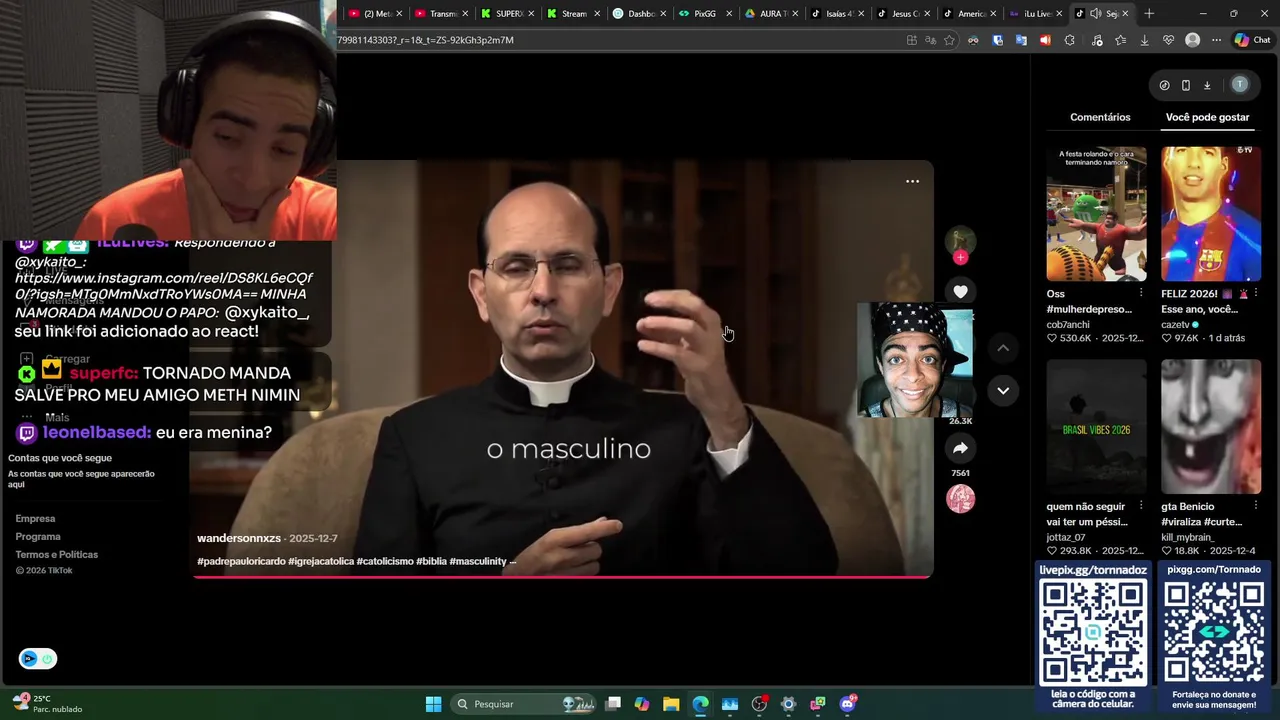Open the Edge Downloads icon

[x=1144, y=40]
